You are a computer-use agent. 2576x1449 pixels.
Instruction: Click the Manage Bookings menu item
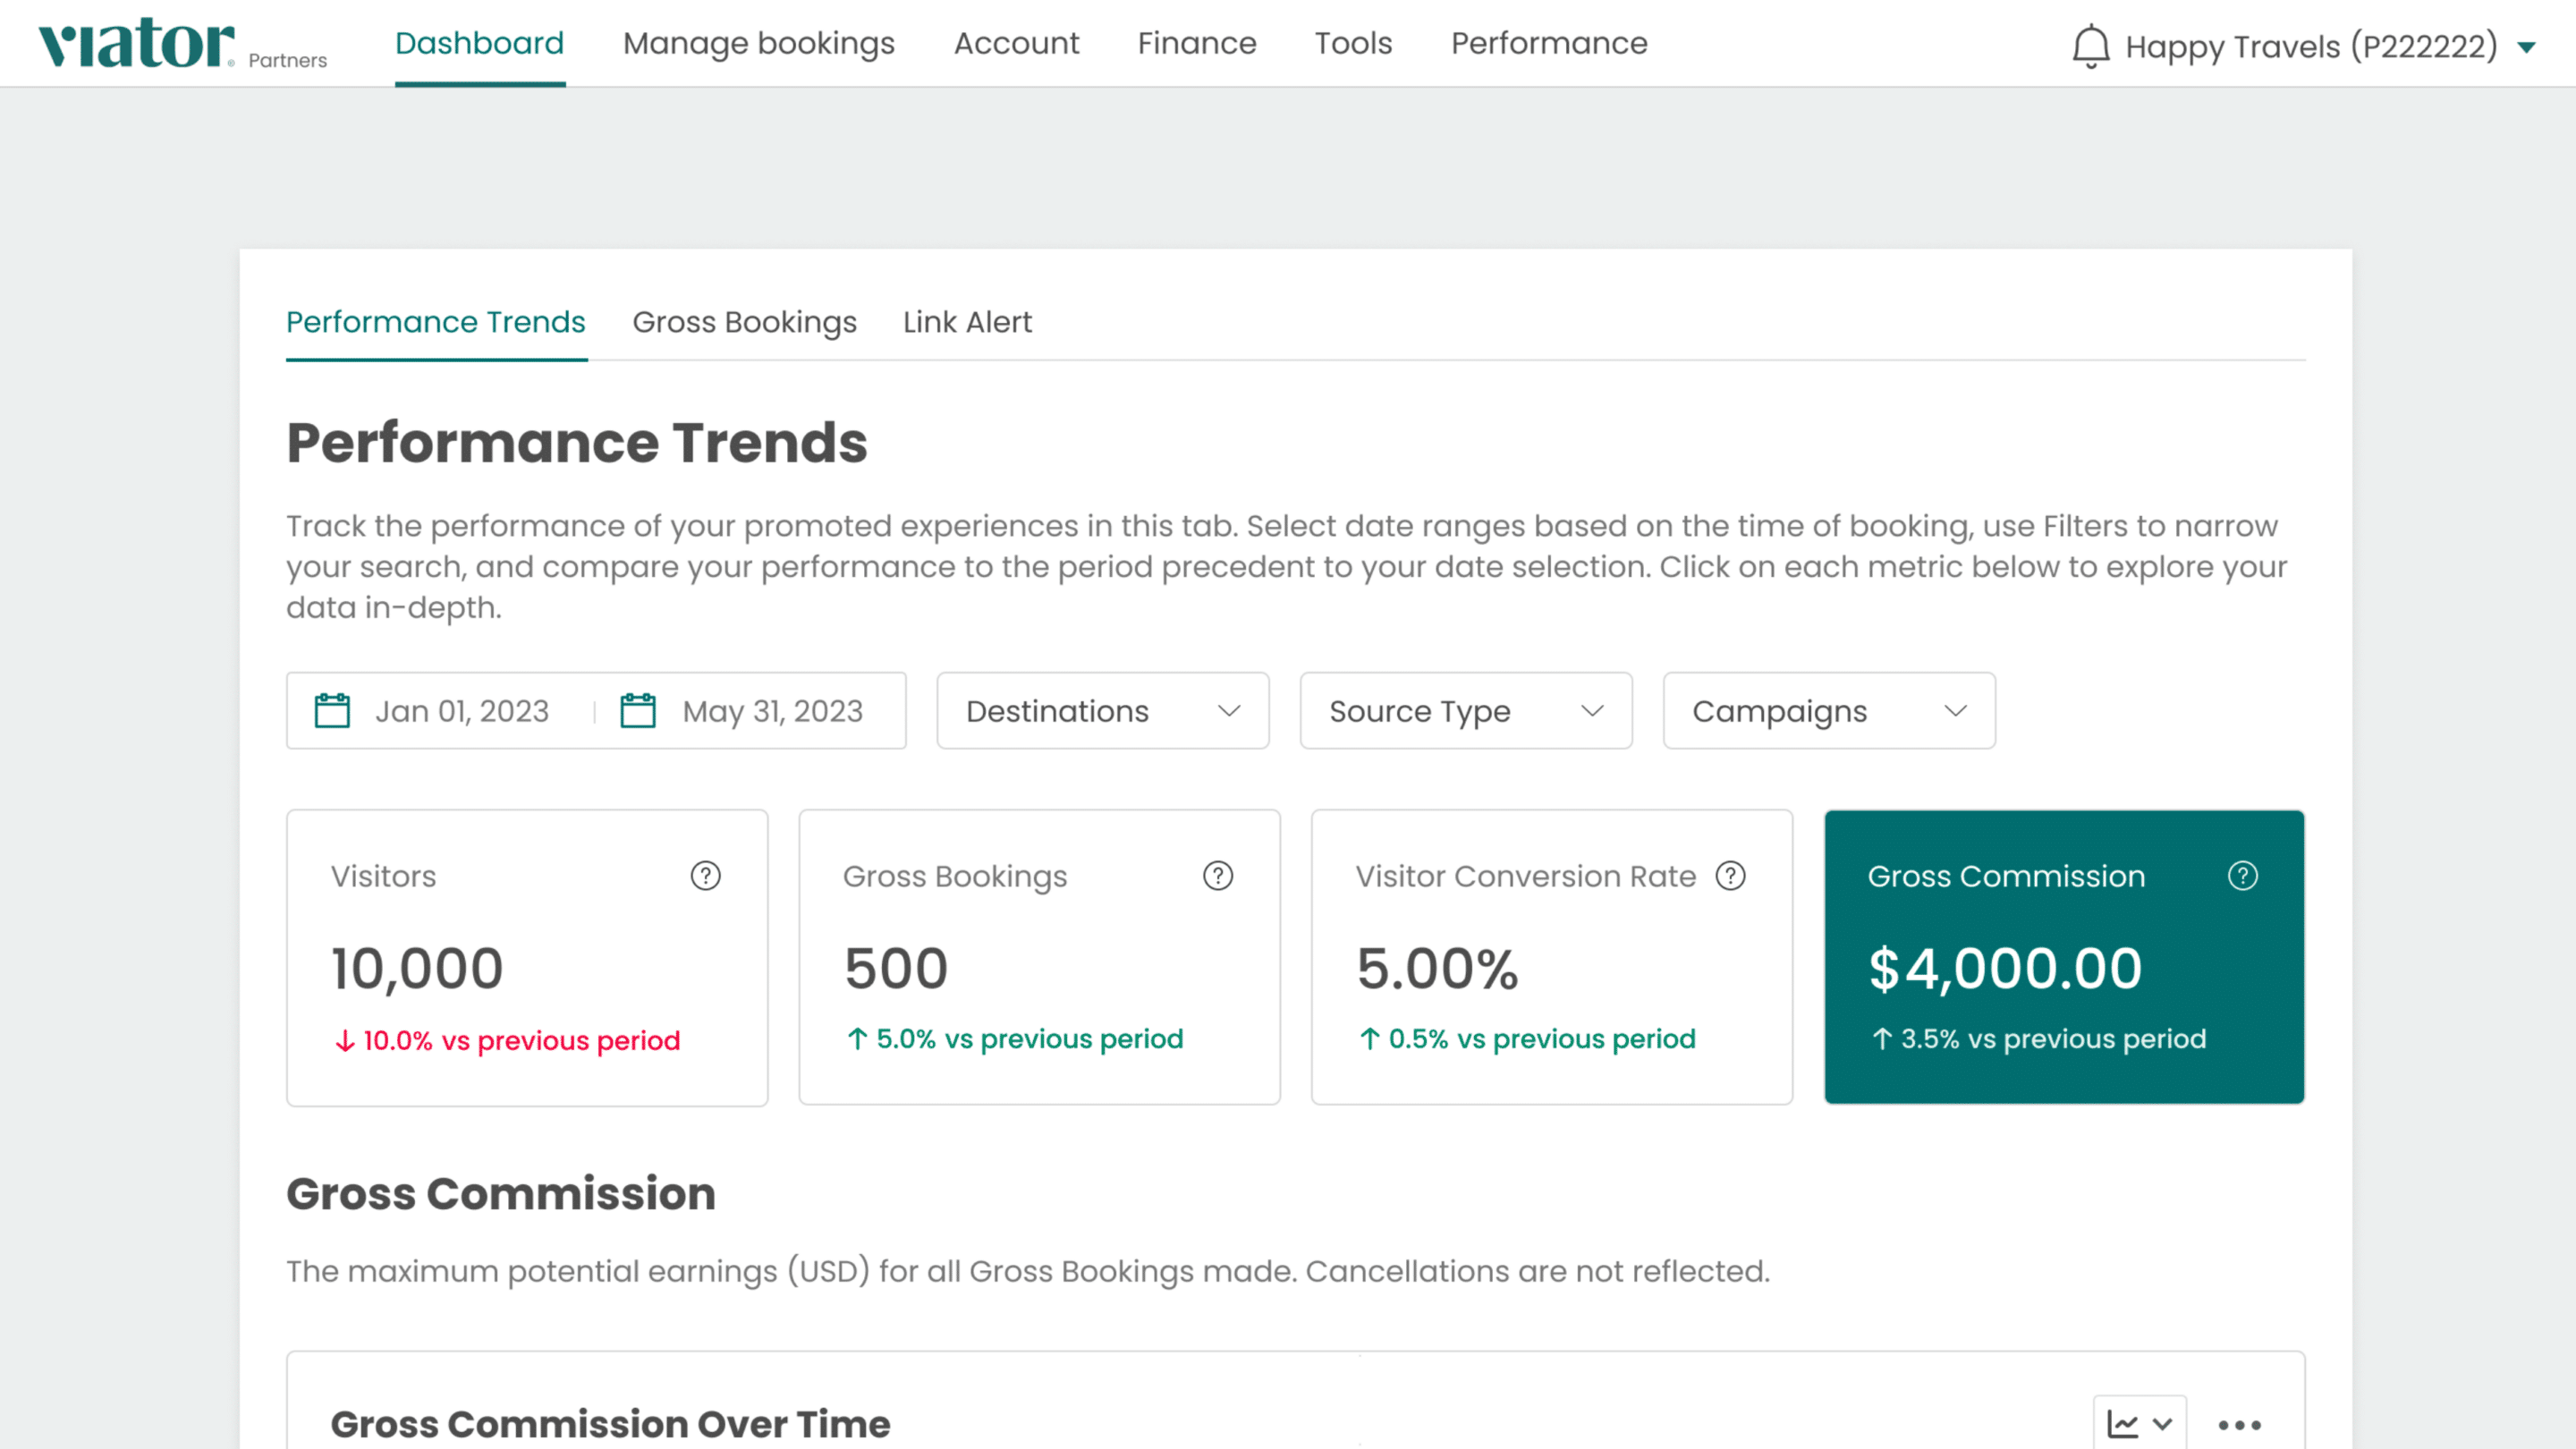tap(759, 42)
